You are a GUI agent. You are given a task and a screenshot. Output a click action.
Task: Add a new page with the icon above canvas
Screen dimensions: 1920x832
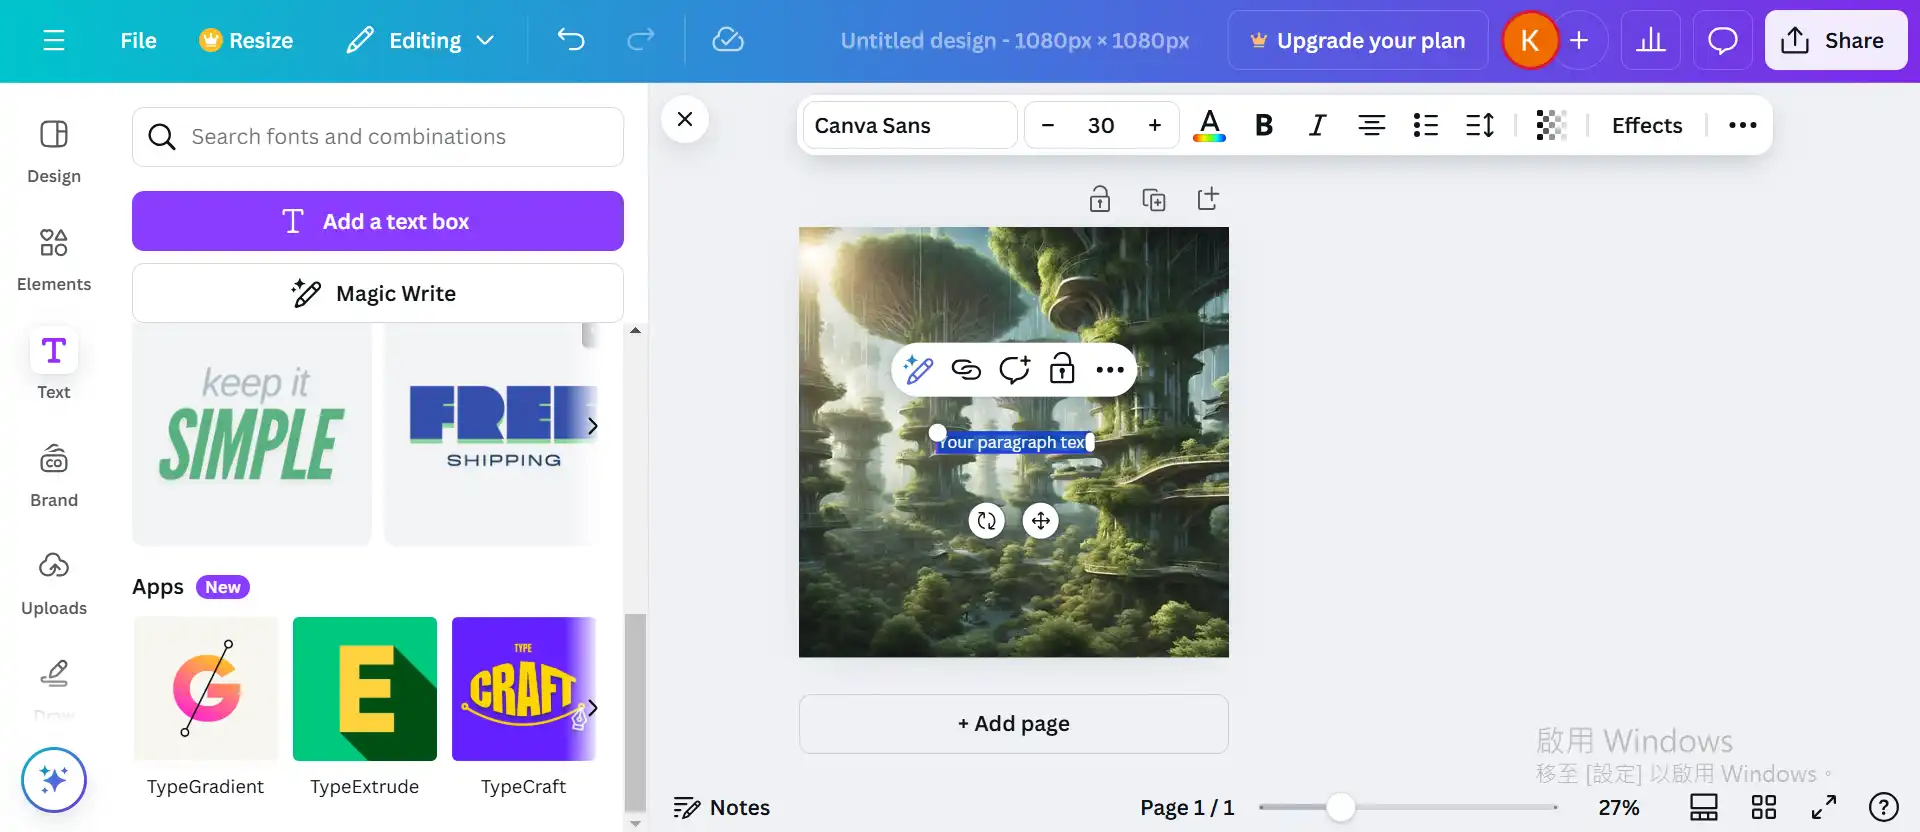coord(1208,199)
